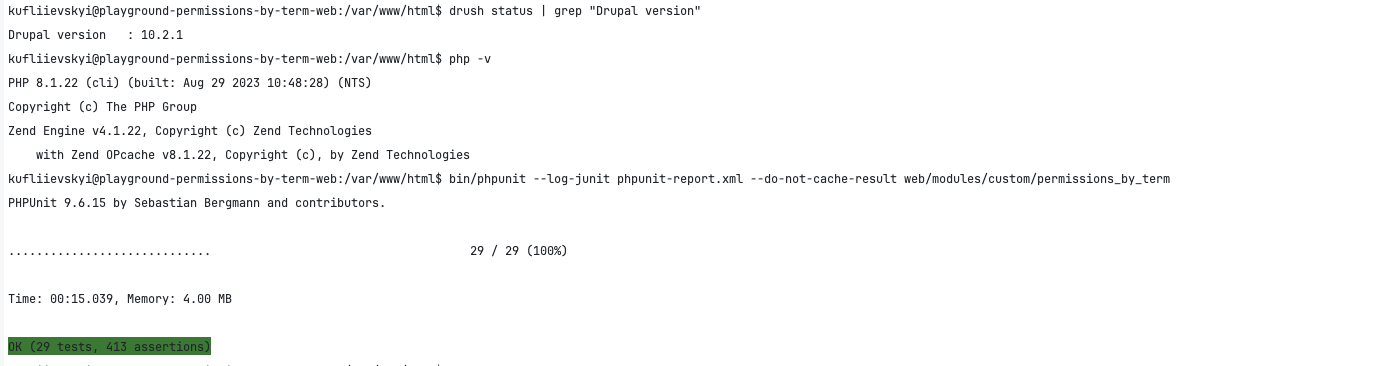Click the row of test progress dots

pos(109,251)
